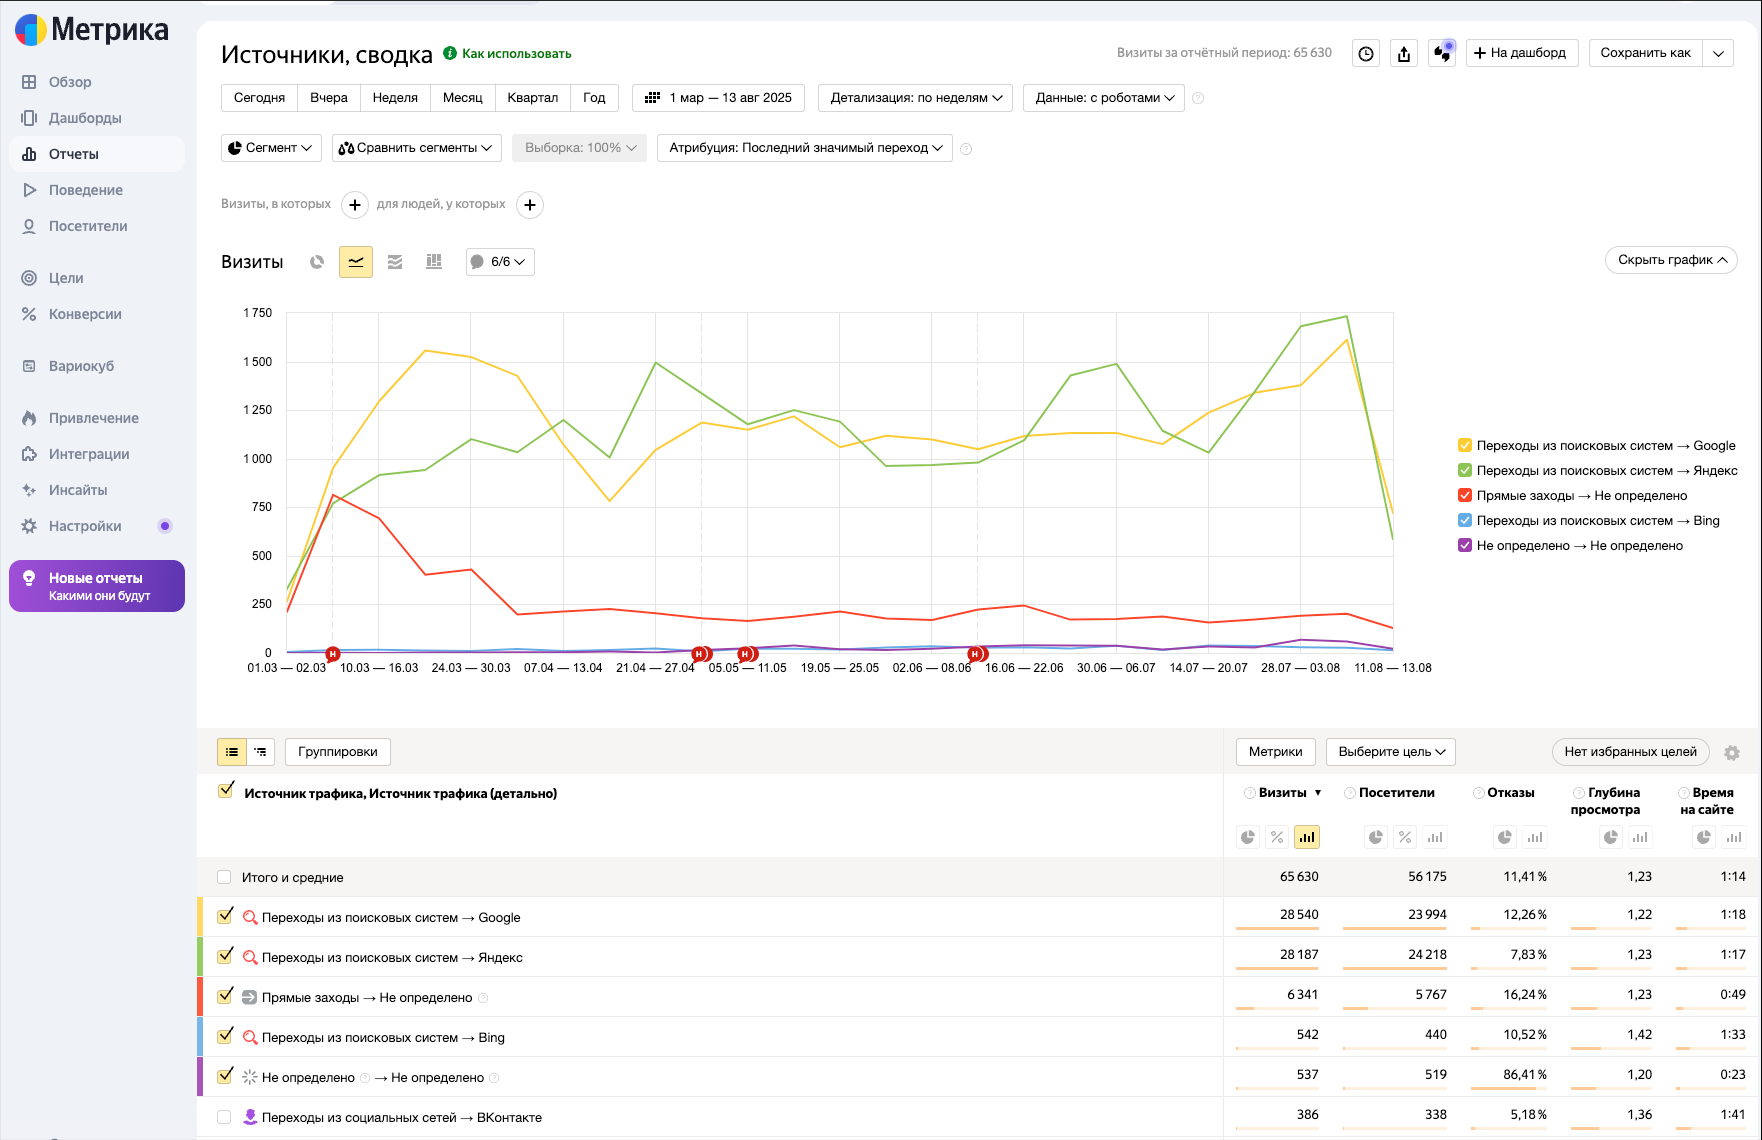This screenshot has height=1140, width=1762.
Task: Click Нет избранных целей pill
Action: [1630, 752]
